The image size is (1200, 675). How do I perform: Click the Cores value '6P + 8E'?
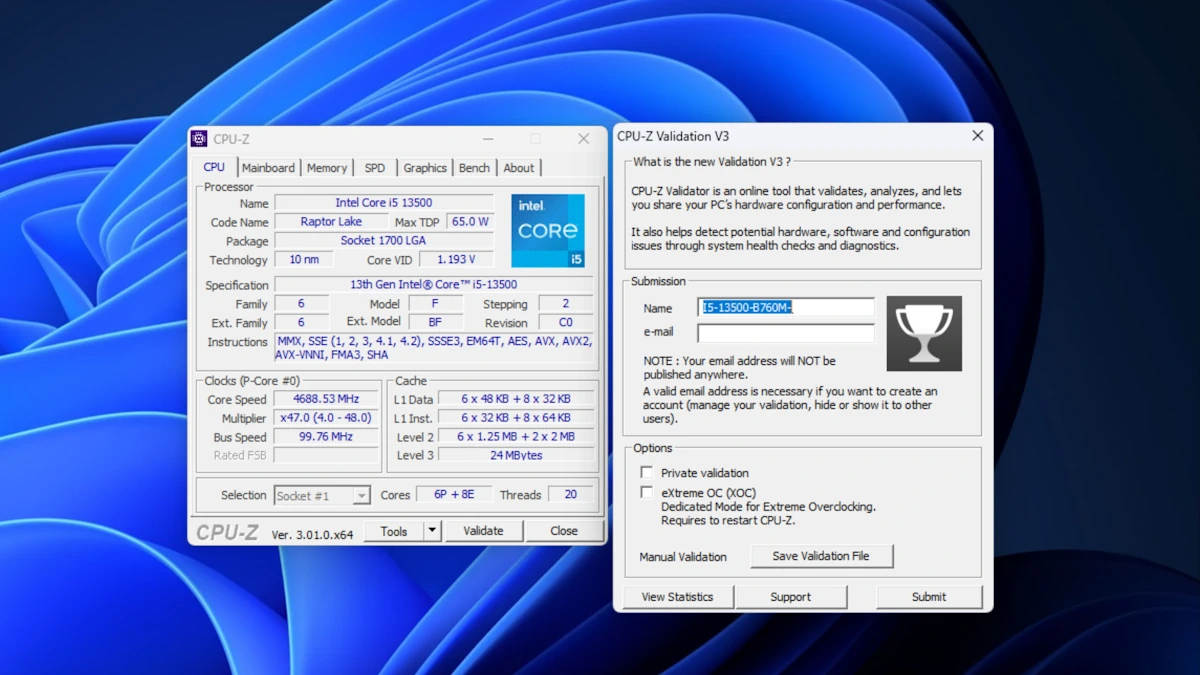(454, 495)
